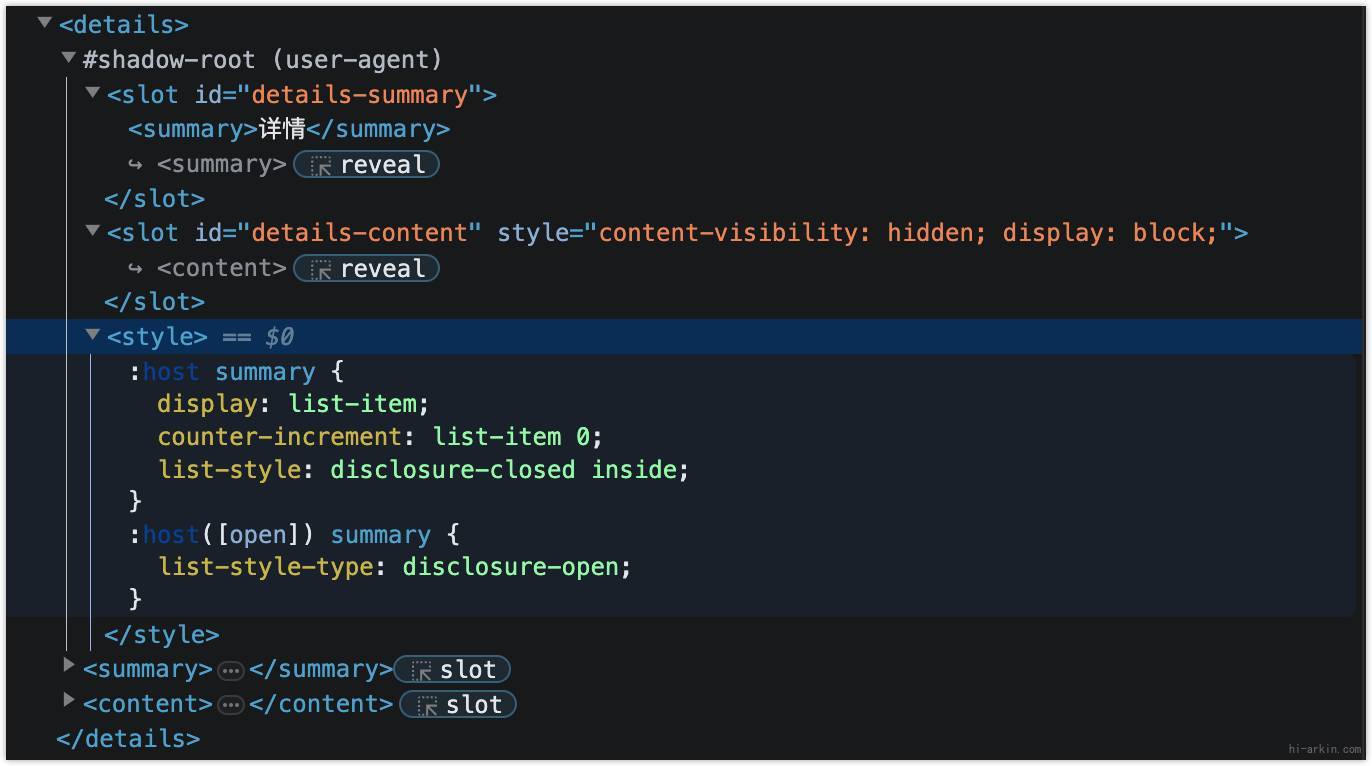Collapse the opening details element node
The width and height of the screenshot is (1372, 766).
(x=45, y=23)
